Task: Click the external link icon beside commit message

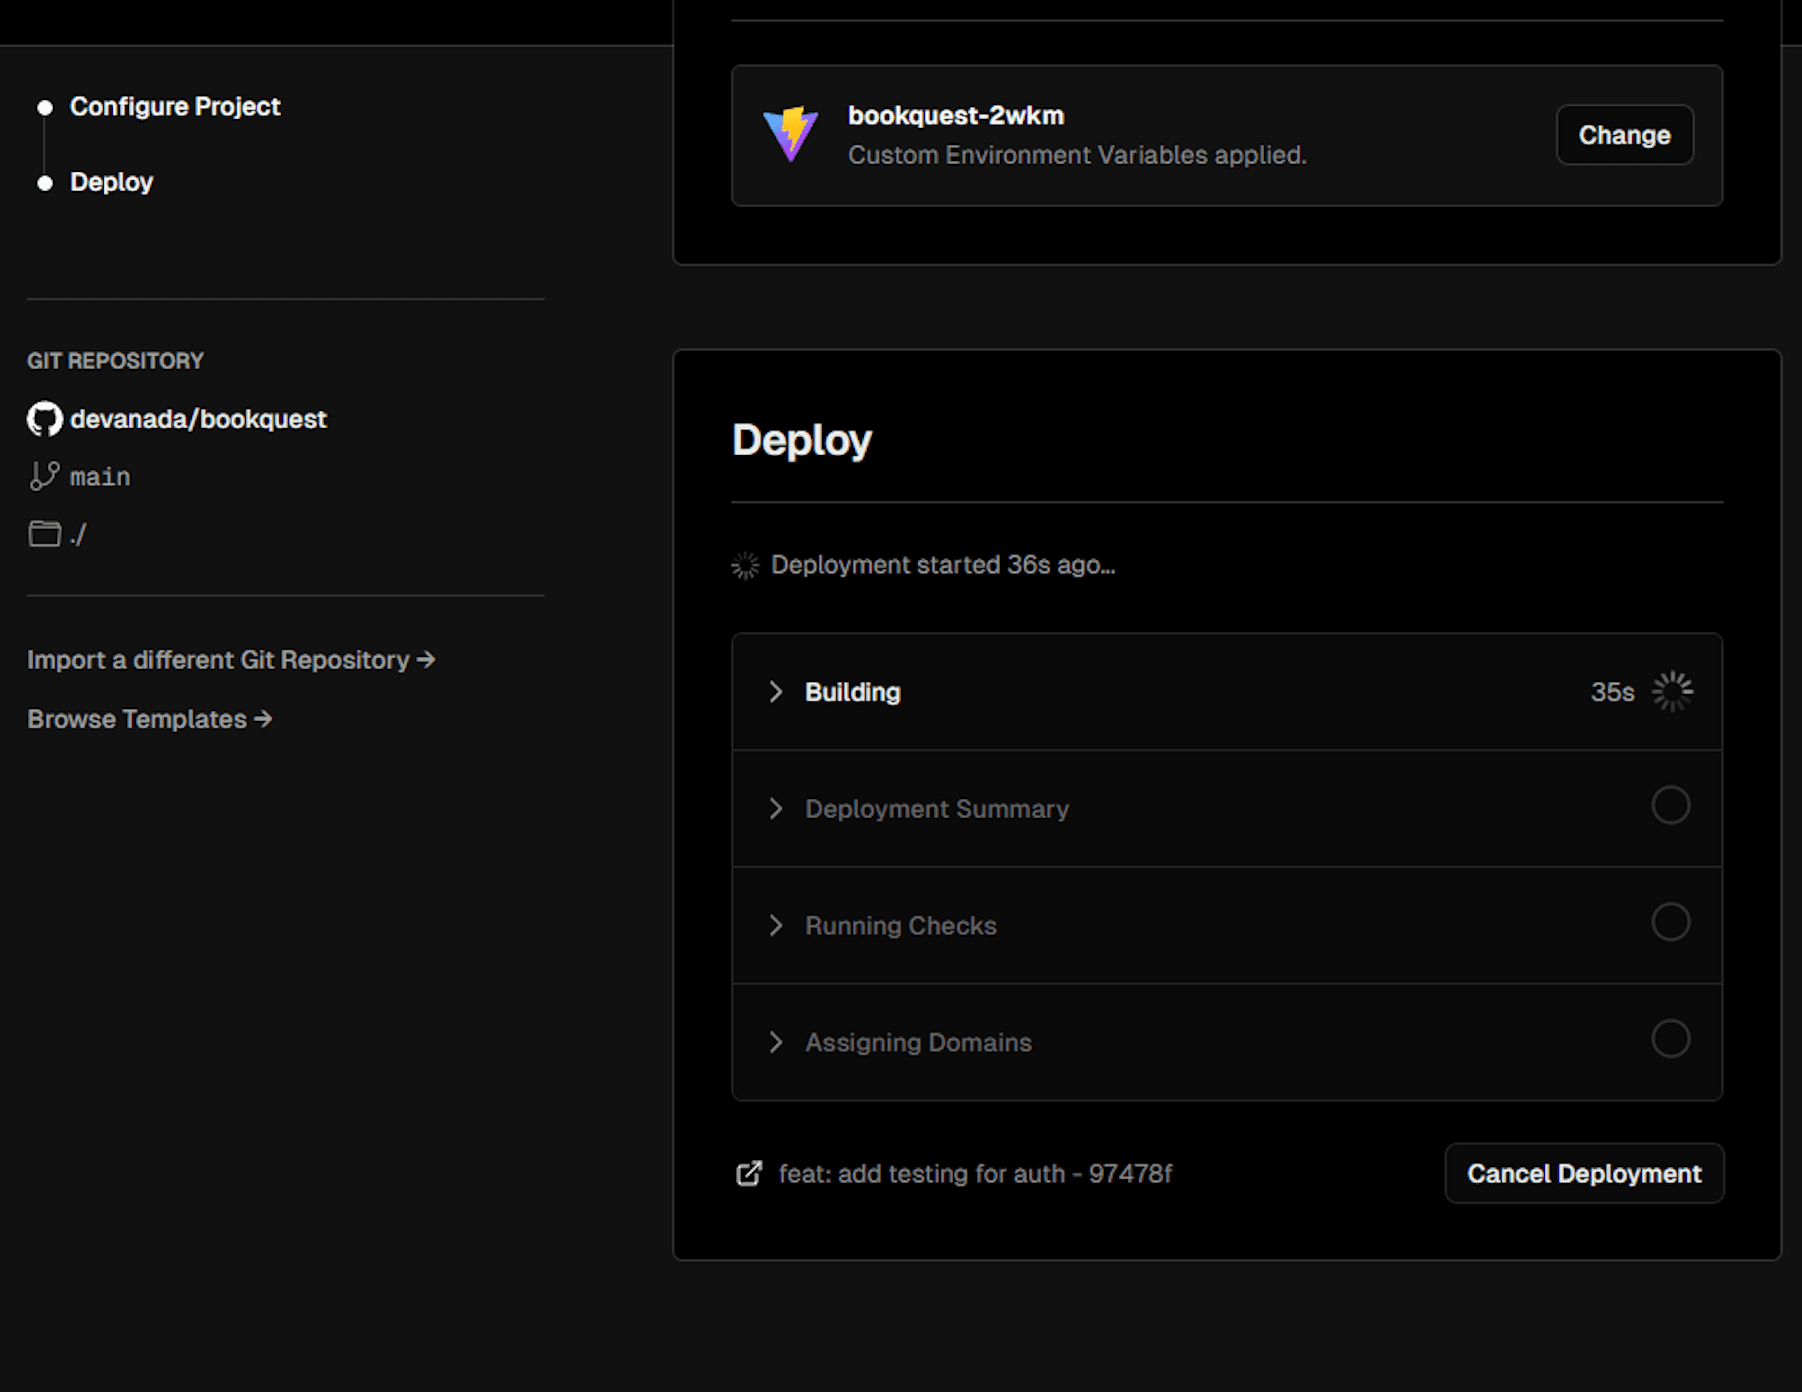Action: [x=749, y=1173]
